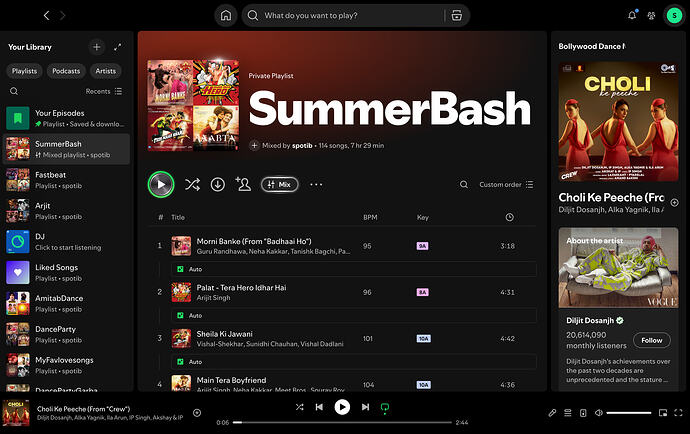Screen dimensions: 690x434
Task: Add now playing track to library in bottom bar
Action: (197, 413)
